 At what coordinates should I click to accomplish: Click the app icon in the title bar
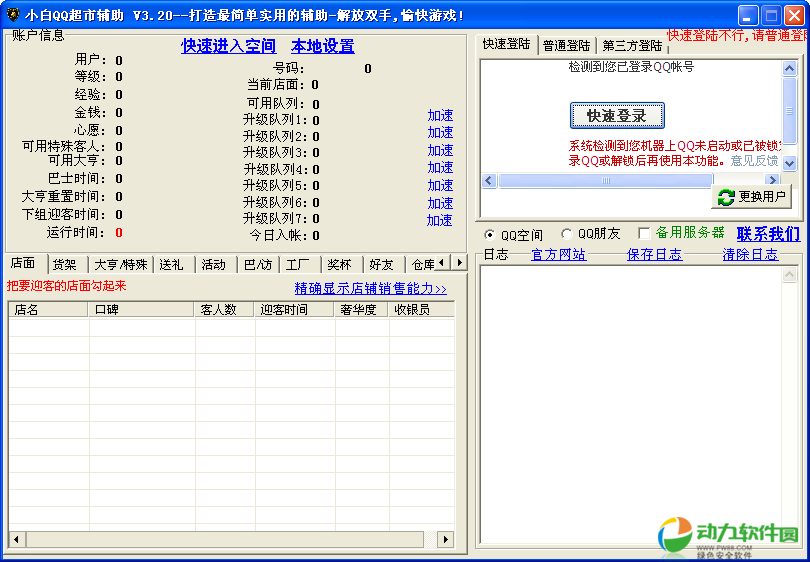tap(13, 15)
